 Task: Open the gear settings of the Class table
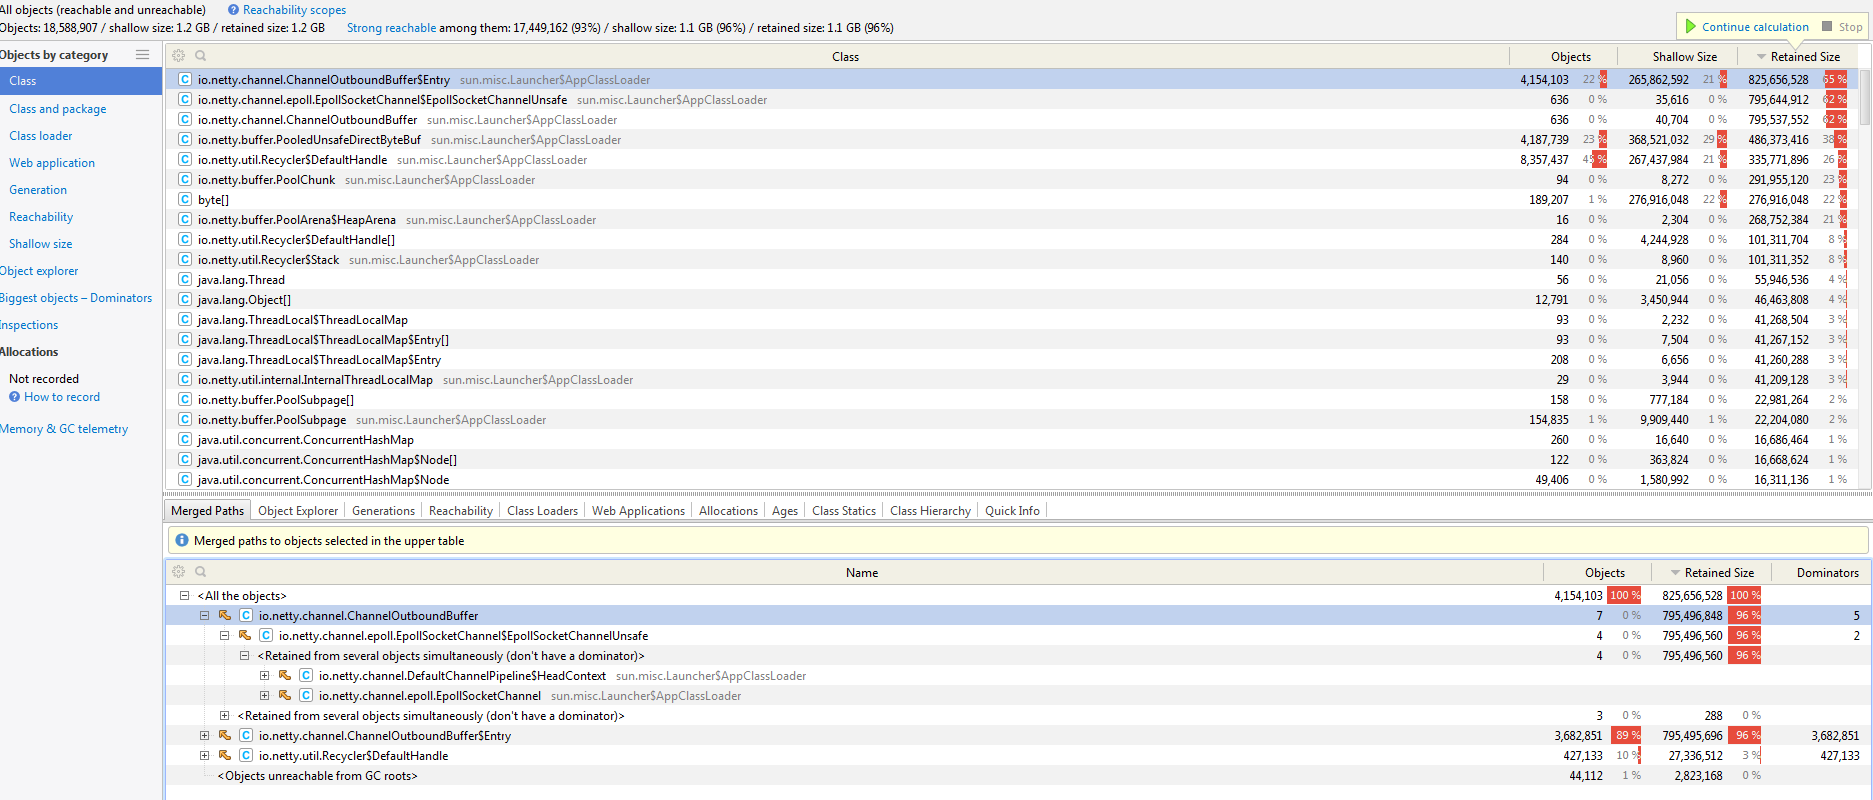tap(179, 56)
